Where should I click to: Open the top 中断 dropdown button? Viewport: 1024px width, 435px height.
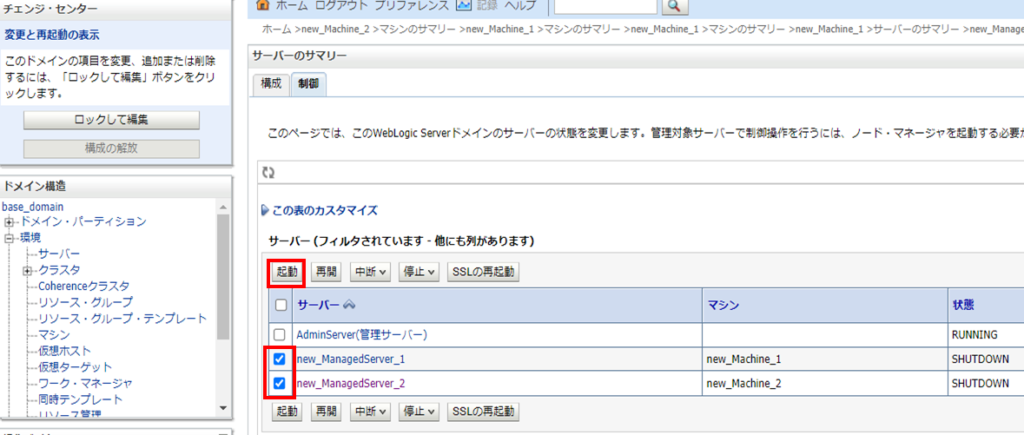point(370,272)
